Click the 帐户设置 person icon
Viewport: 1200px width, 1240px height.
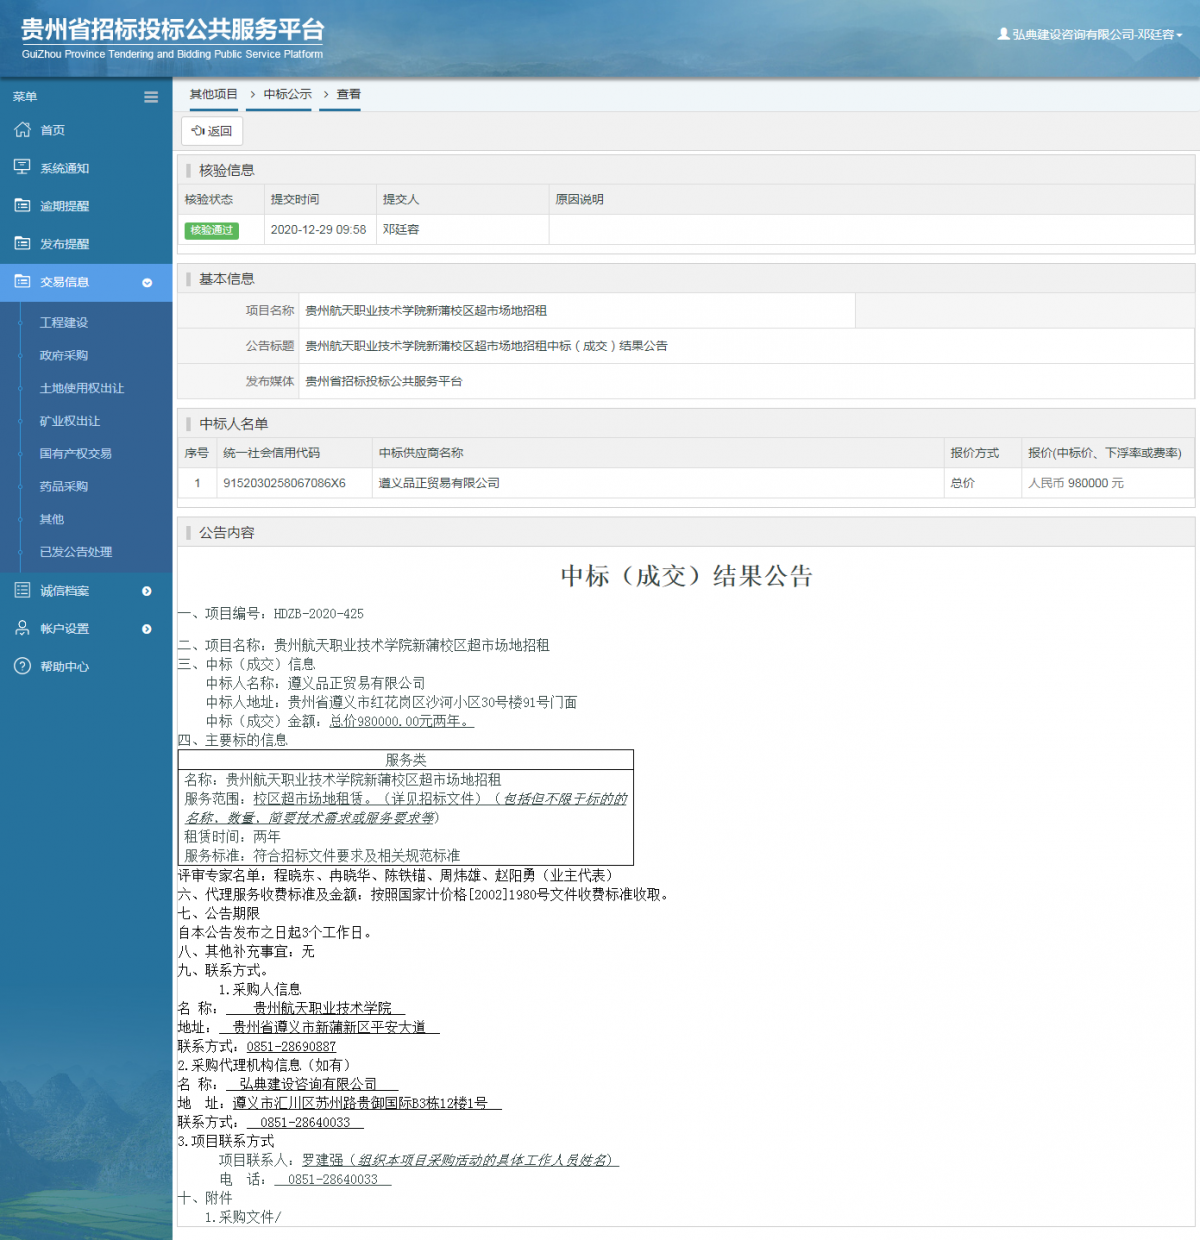coord(22,628)
